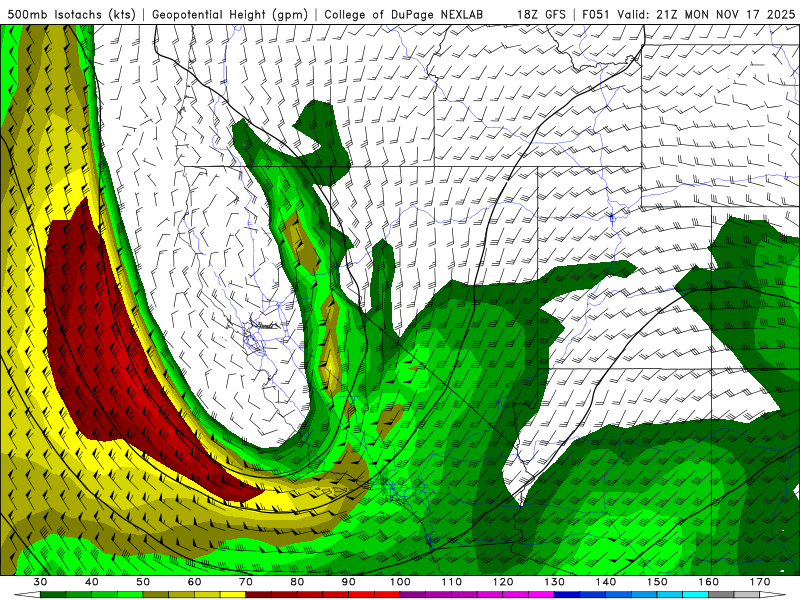Click the legend value 30

pos(40,582)
